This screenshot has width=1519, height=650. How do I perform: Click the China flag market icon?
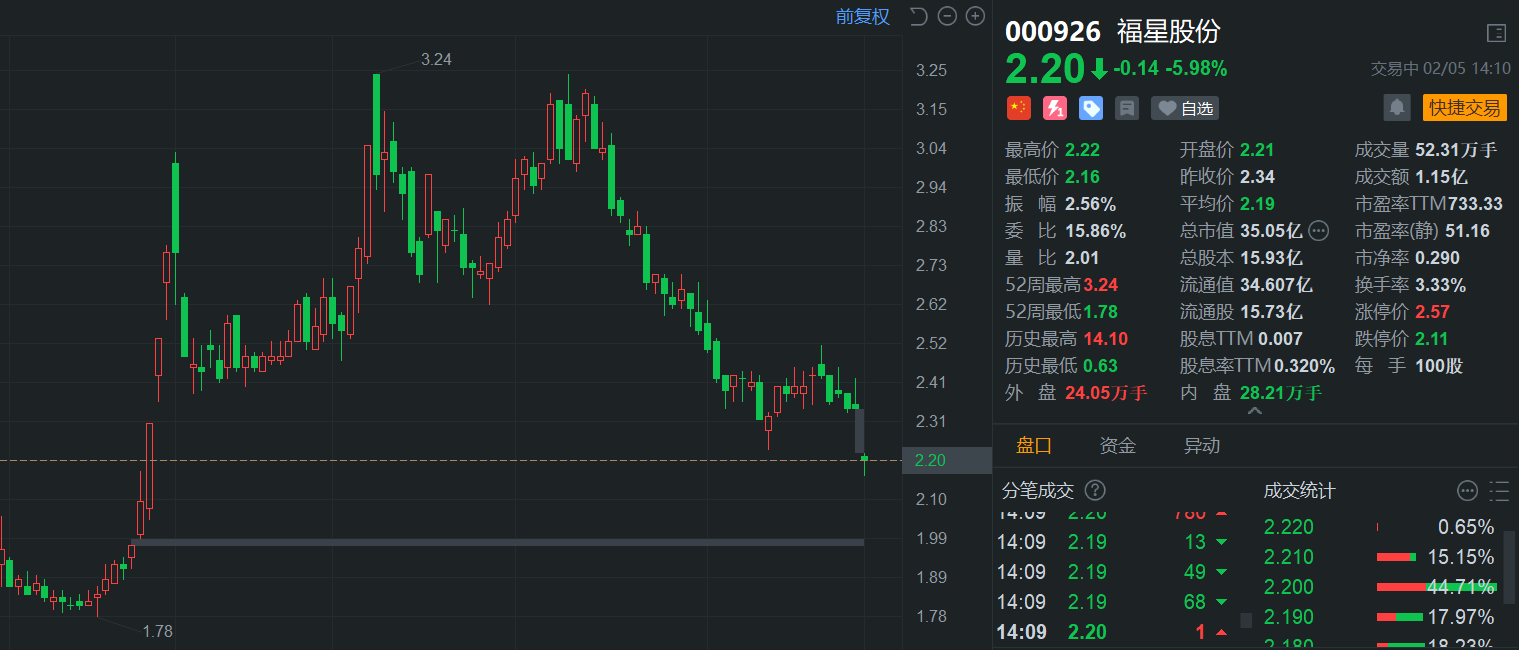pyautogui.click(x=1018, y=108)
